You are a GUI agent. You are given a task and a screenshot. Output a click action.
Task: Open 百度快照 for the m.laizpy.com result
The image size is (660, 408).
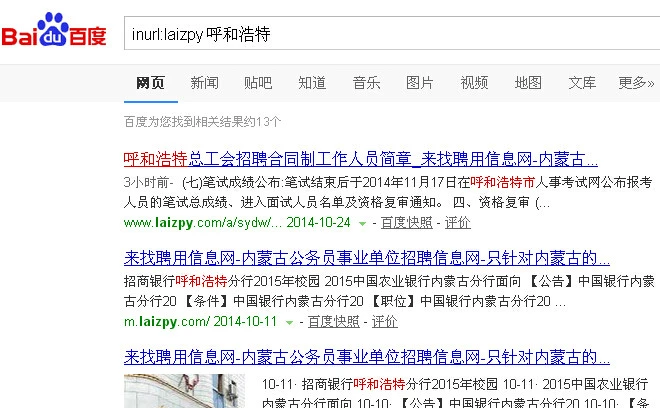click(333, 321)
